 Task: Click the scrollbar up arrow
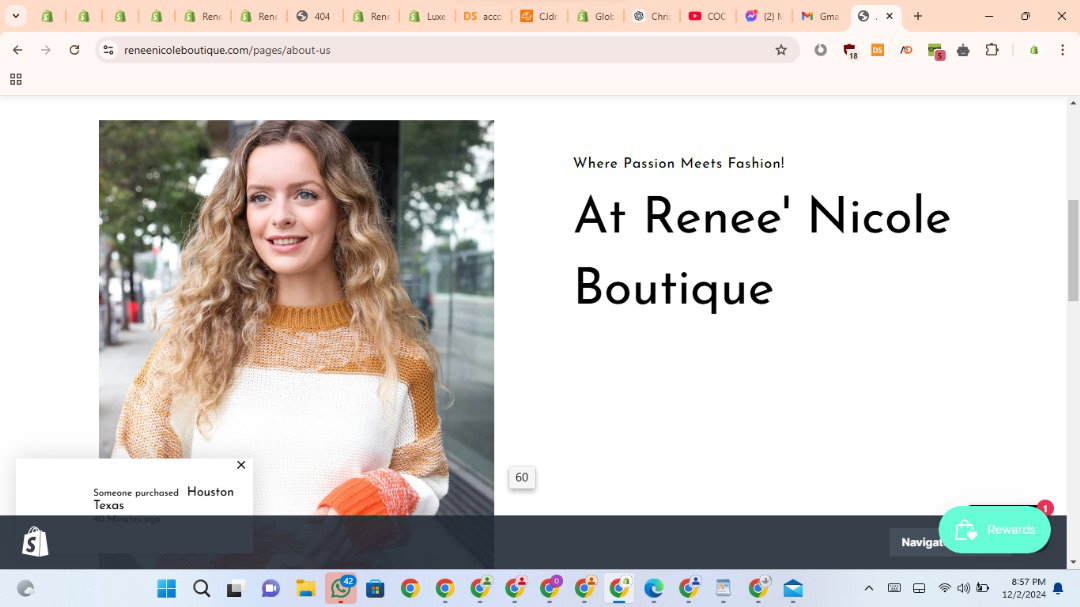click(1073, 103)
